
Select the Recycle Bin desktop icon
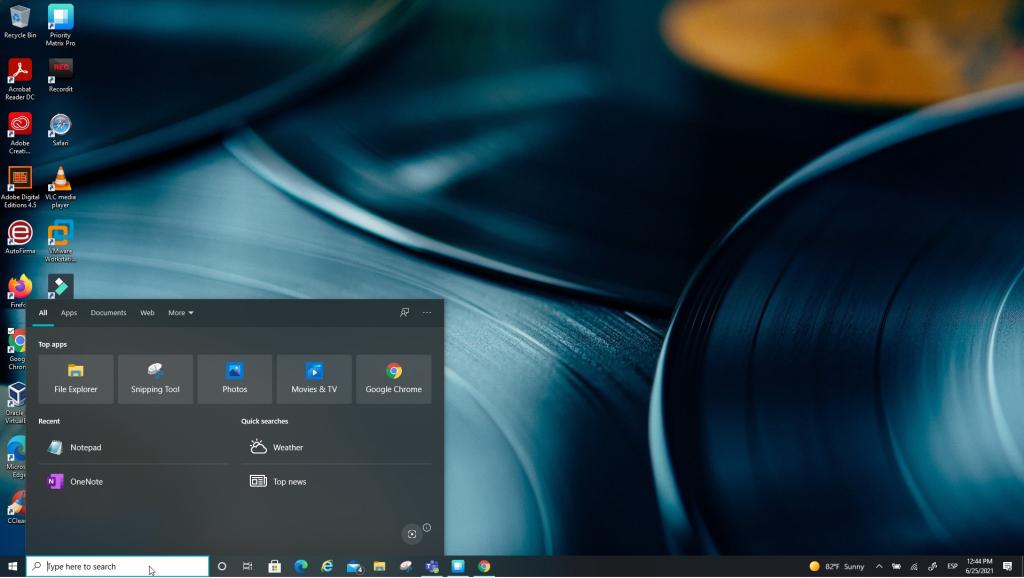[20, 22]
